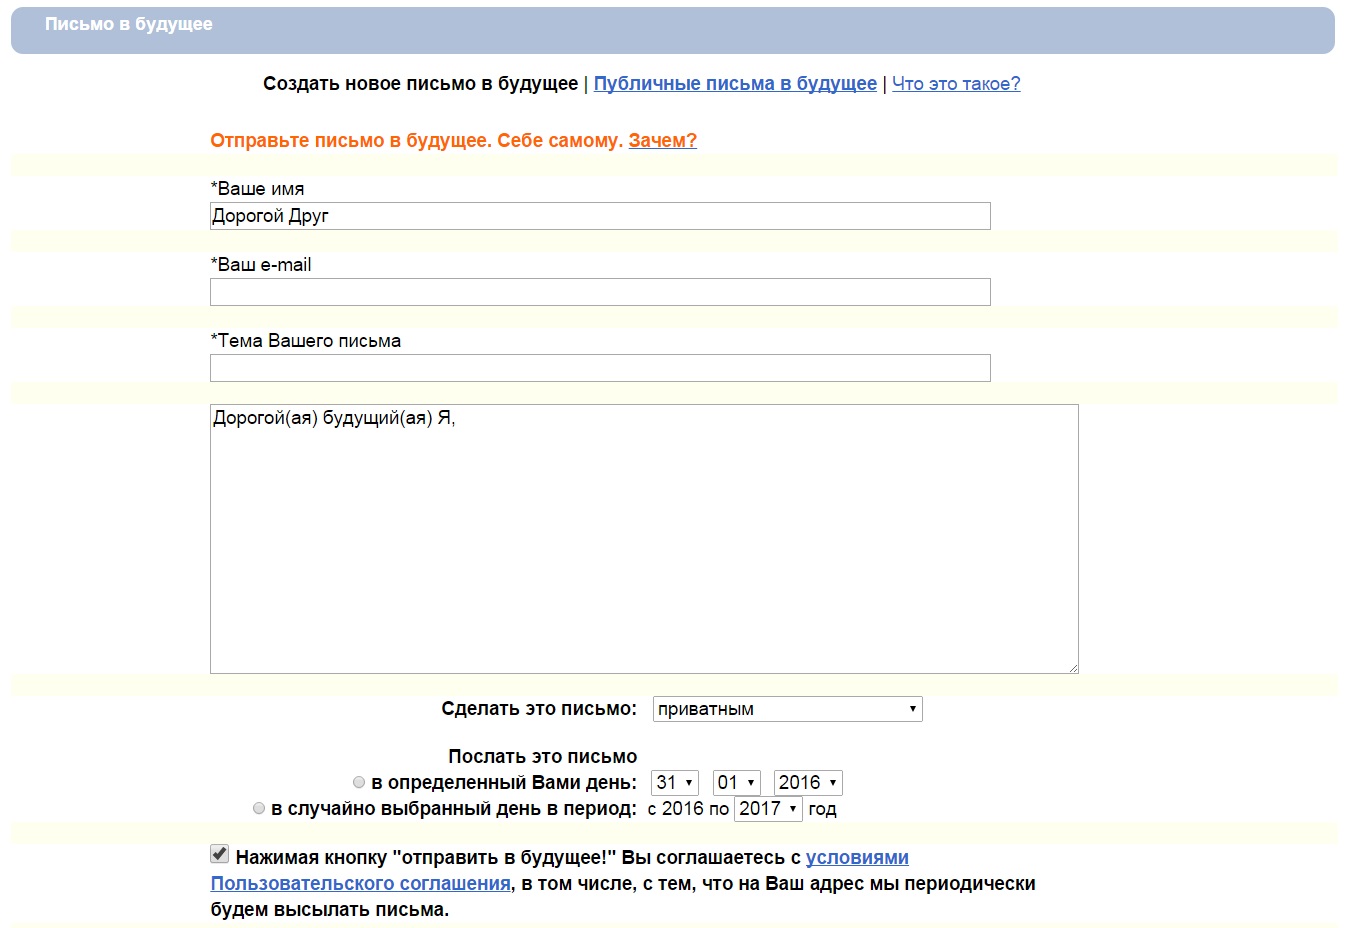Screen dimensions: 1367x928
Task: Place cursor in the letter body textarea
Action: tap(644, 539)
